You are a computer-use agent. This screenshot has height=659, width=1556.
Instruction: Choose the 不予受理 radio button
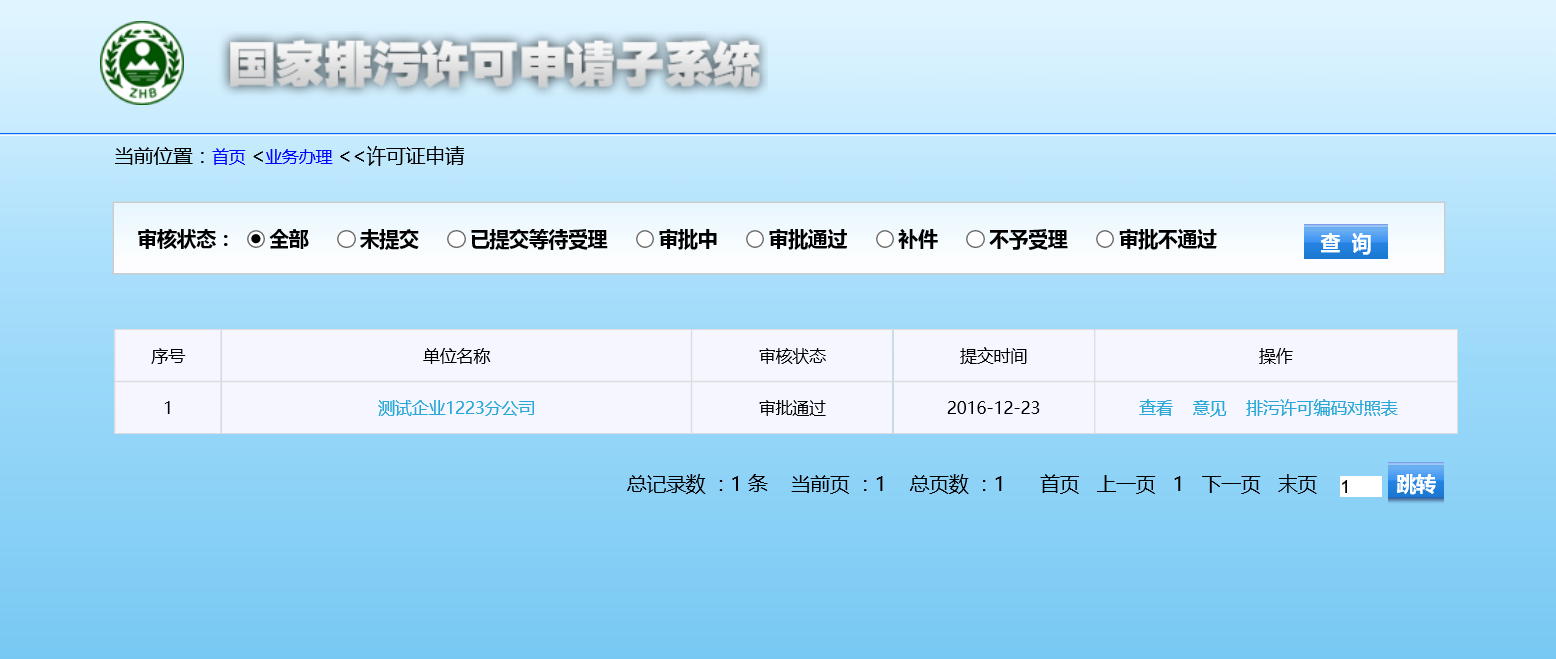[975, 239]
